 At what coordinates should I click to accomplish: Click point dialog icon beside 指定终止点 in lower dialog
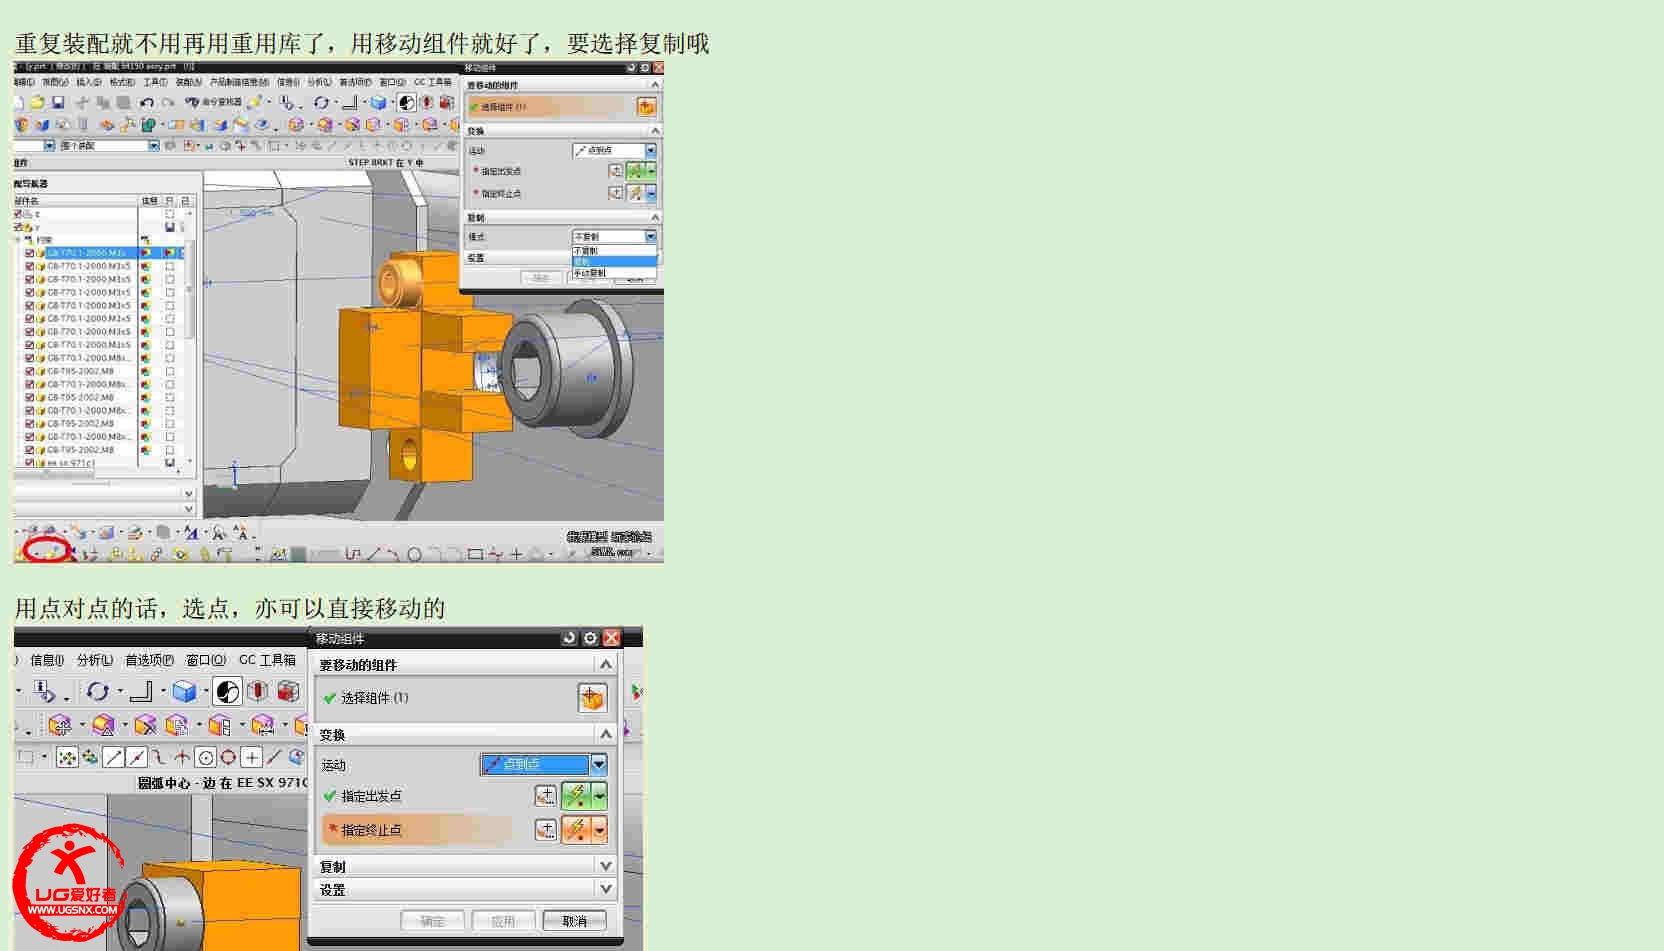545,830
